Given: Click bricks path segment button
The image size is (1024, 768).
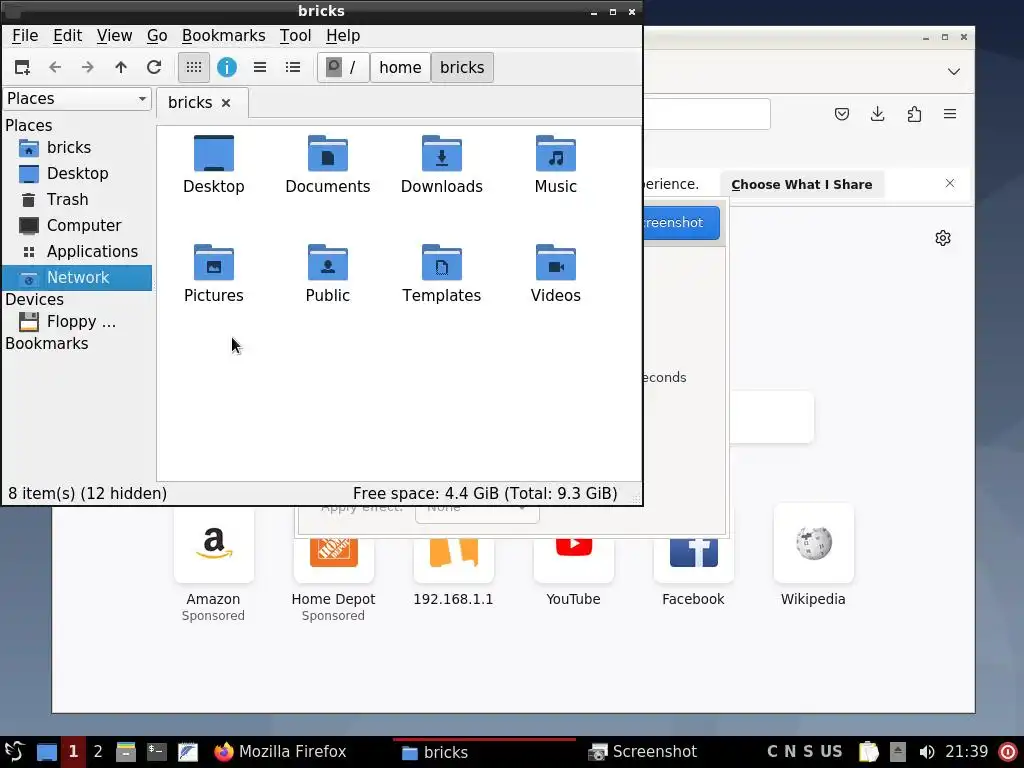Looking at the screenshot, I should (462, 67).
